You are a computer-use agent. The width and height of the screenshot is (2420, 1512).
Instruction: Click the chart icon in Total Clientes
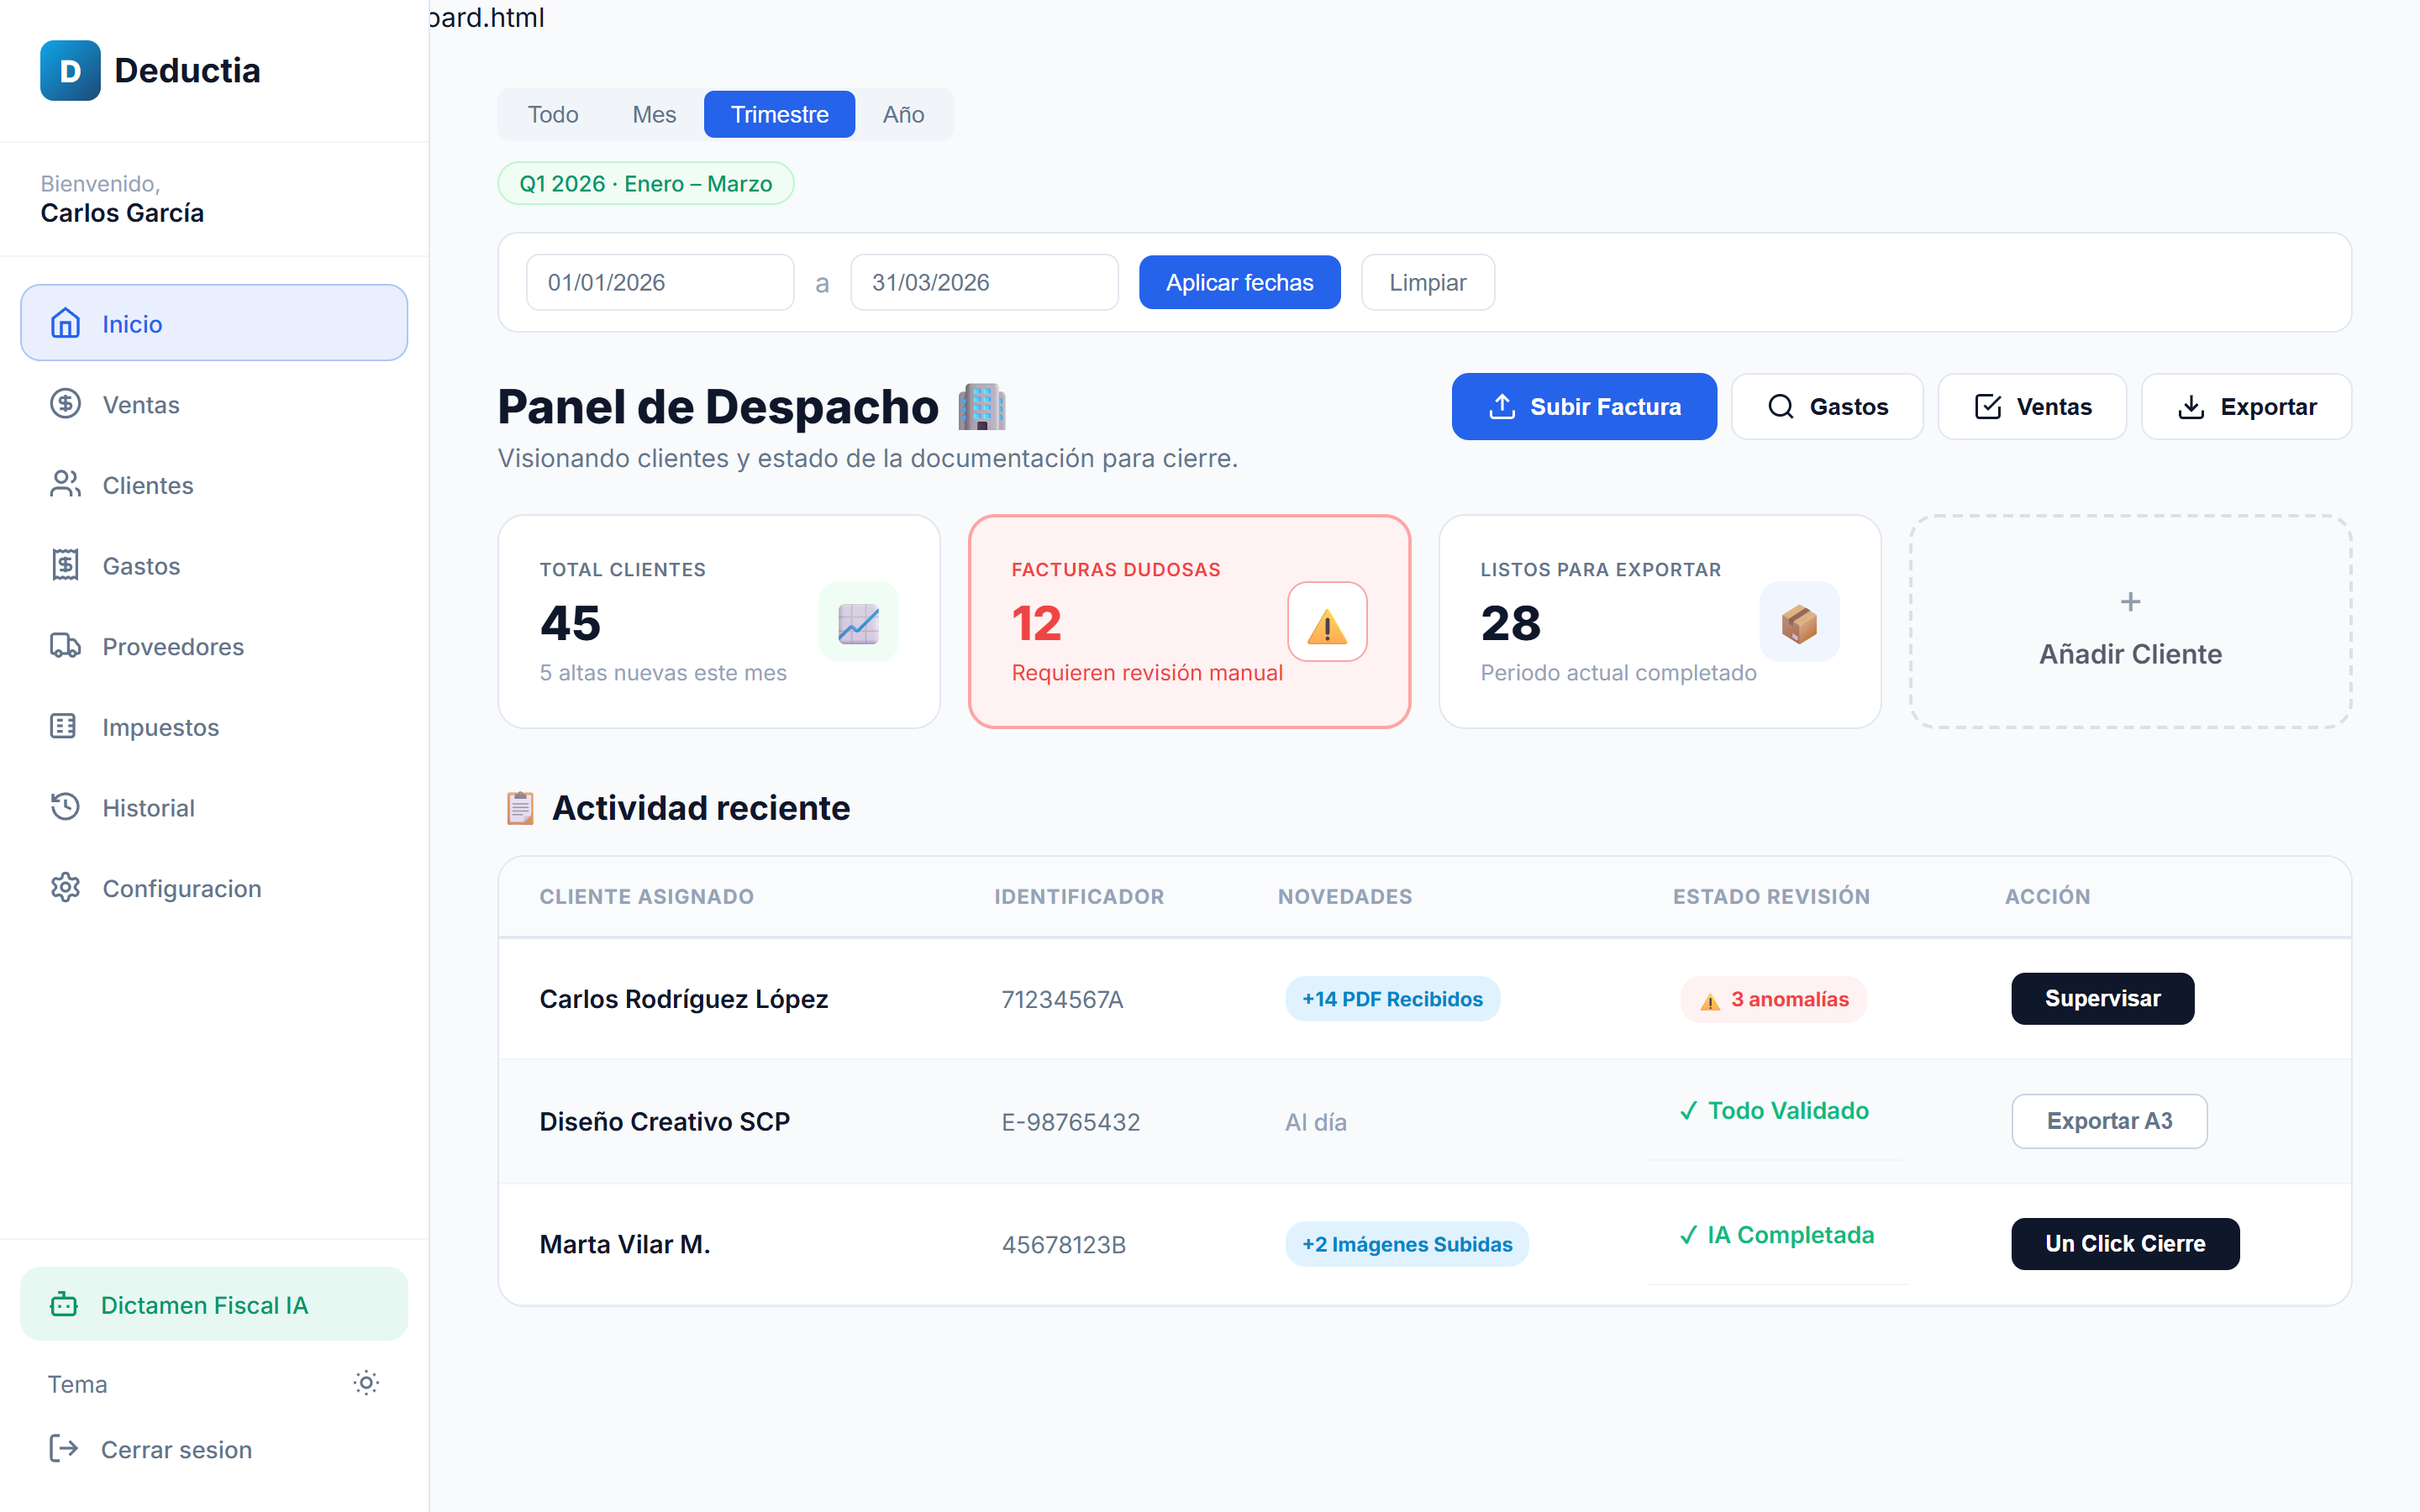(858, 623)
